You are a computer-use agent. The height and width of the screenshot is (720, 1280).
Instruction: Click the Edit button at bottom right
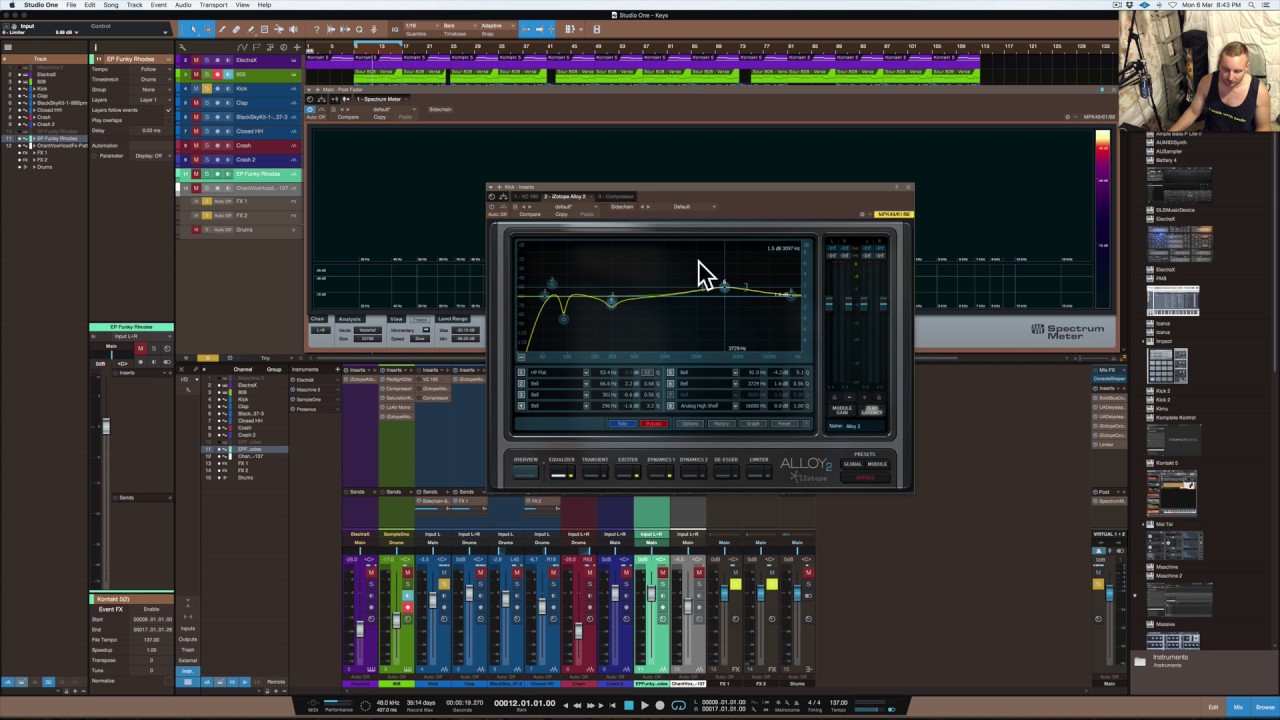click(1213, 707)
